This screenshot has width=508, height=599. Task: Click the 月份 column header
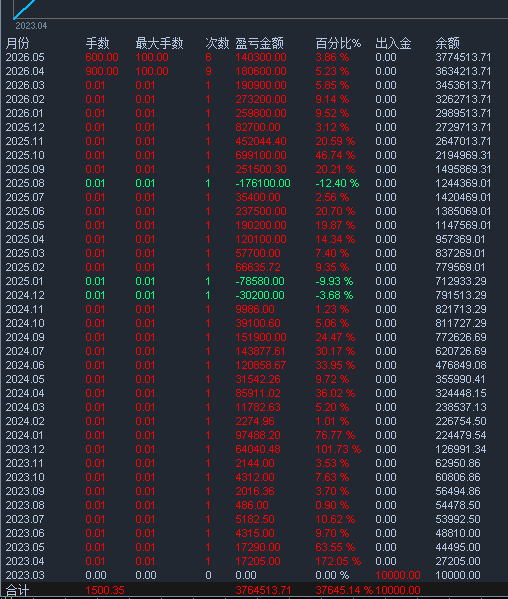point(18,43)
